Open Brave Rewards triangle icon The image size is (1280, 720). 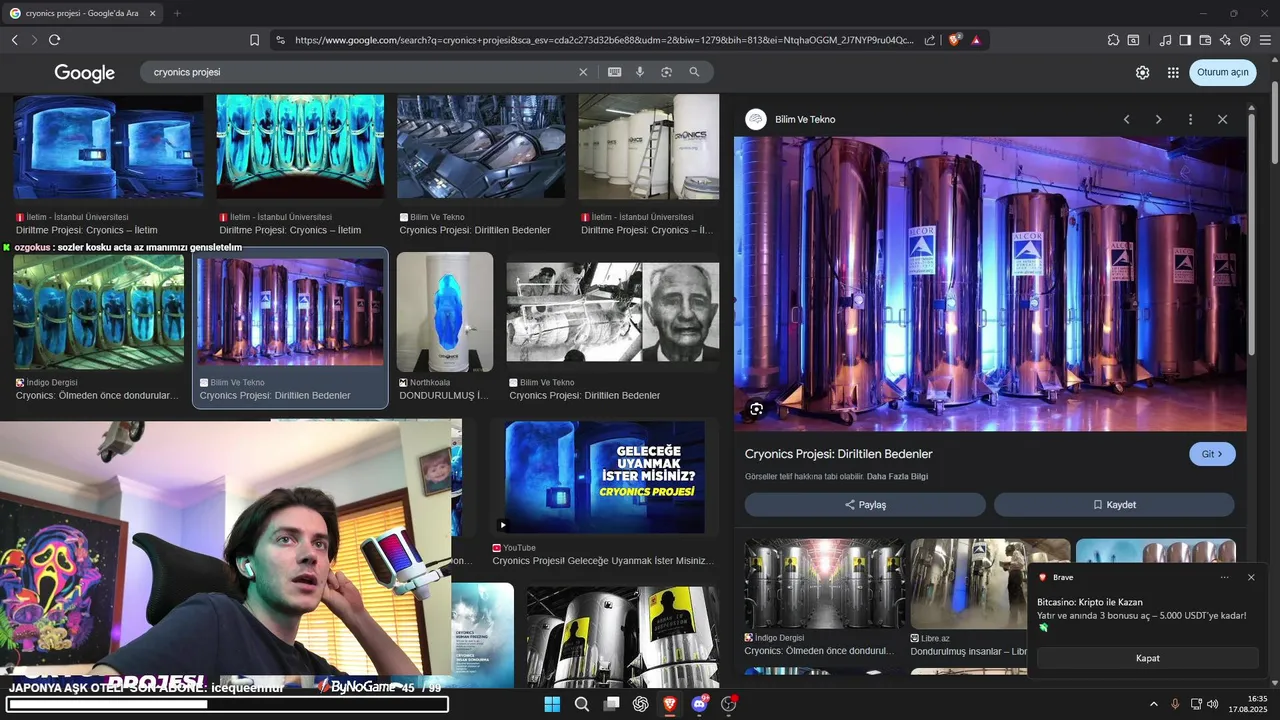(x=976, y=40)
